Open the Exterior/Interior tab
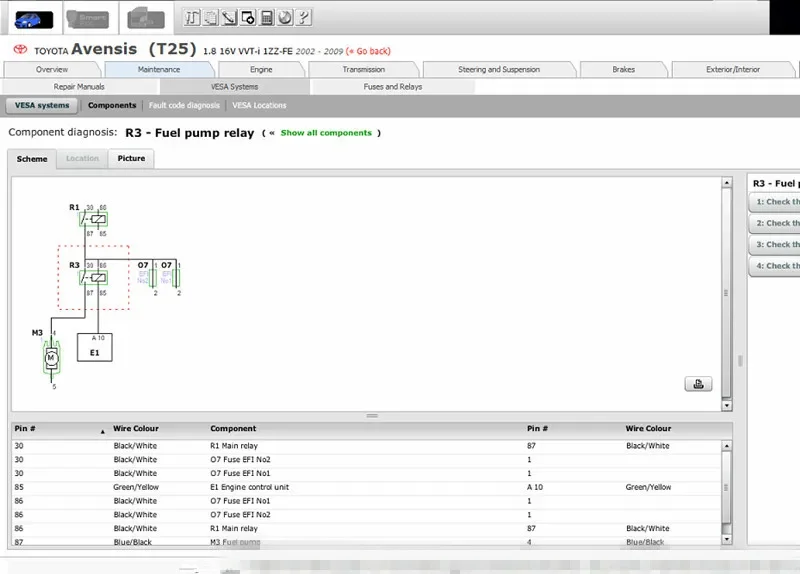This screenshot has height=574, width=800. pyautogui.click(x=733, y=69)
